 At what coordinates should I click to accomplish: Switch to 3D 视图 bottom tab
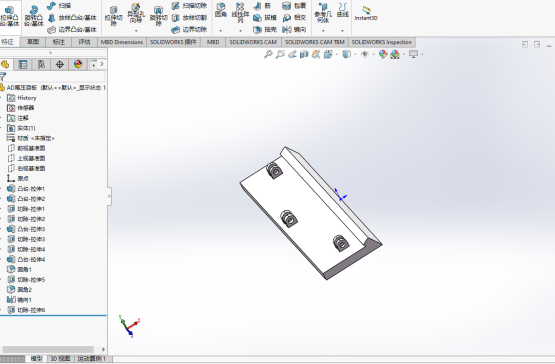tap(60, 359)
